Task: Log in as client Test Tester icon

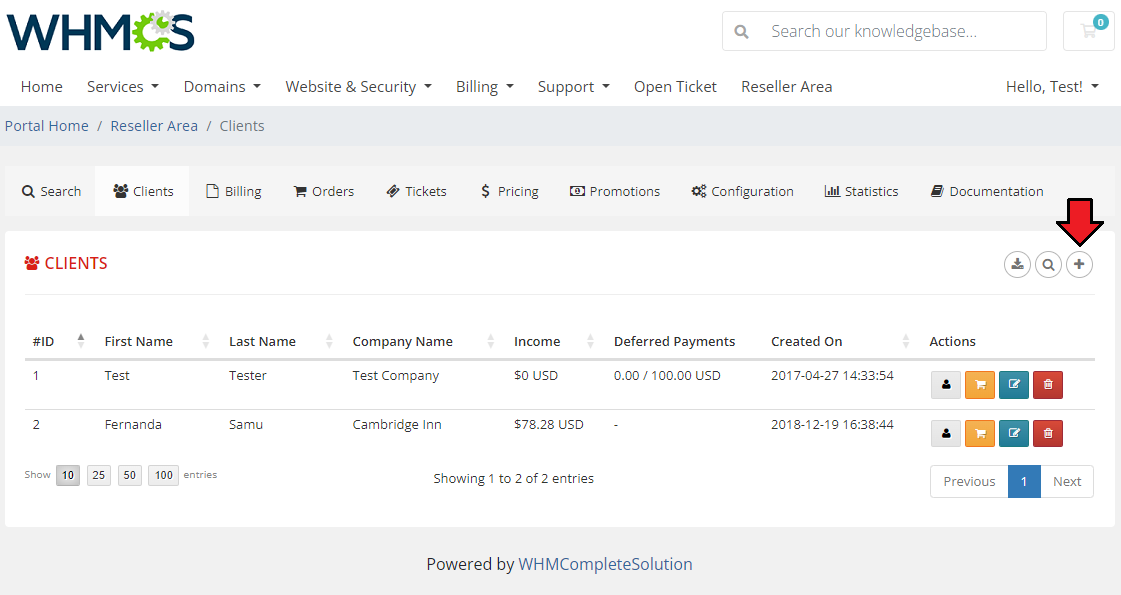Action: pyautogui.click(x=946, y=385)
